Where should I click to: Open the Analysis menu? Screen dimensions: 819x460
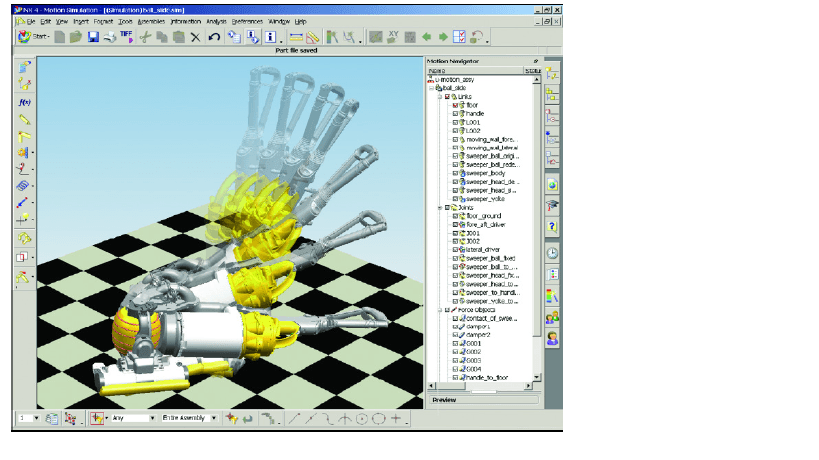pyautogui.click(x=216, y=21)
